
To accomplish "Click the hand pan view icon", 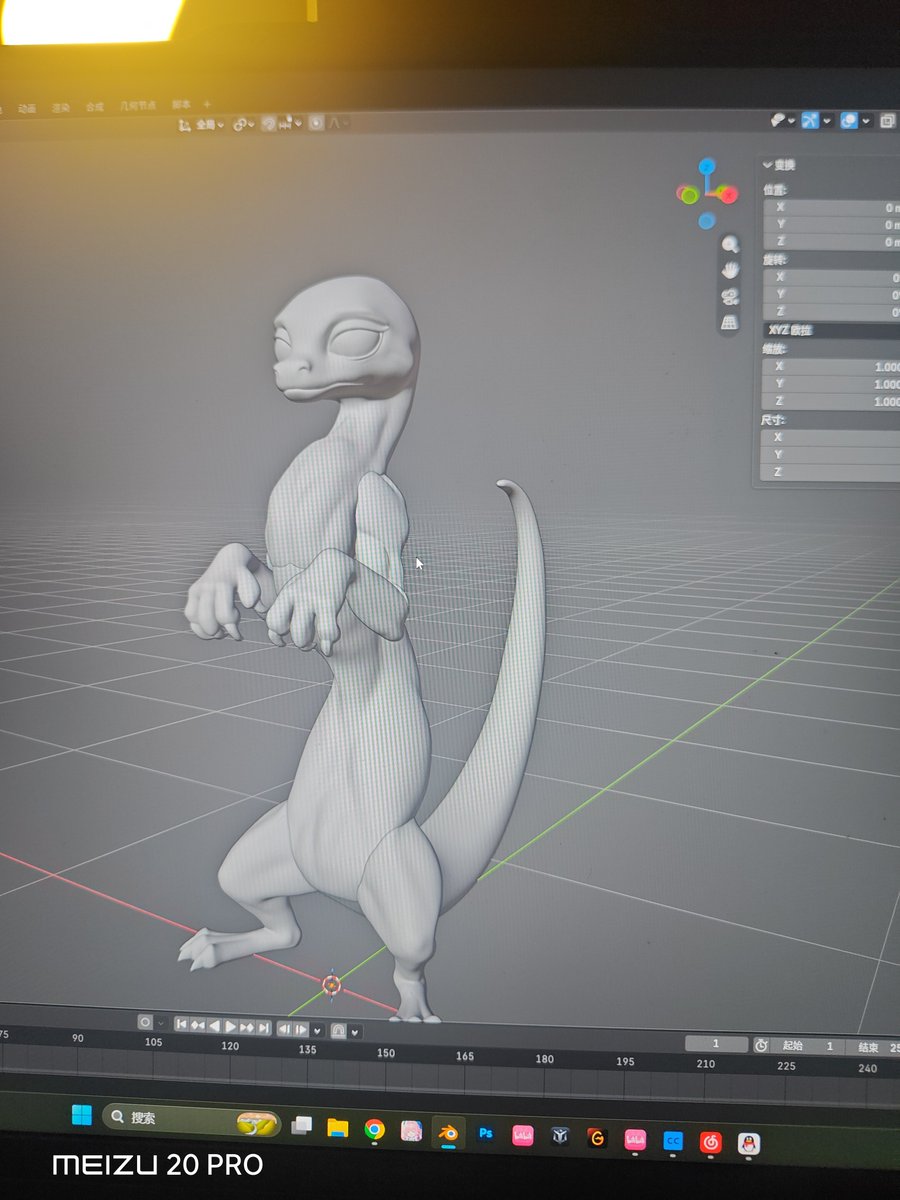I will pos(731,270).
